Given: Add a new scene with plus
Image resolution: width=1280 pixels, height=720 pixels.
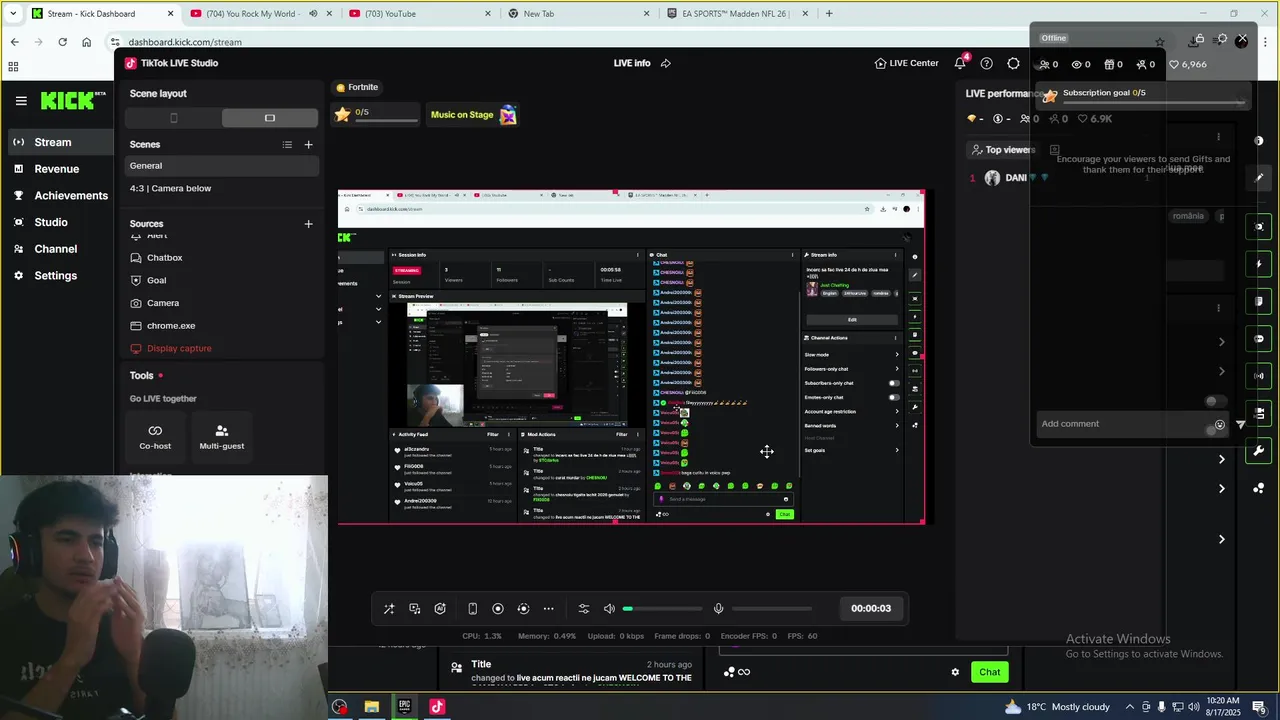Looking at the screenshot, I should pyautogui.click(x=308, y=145).
